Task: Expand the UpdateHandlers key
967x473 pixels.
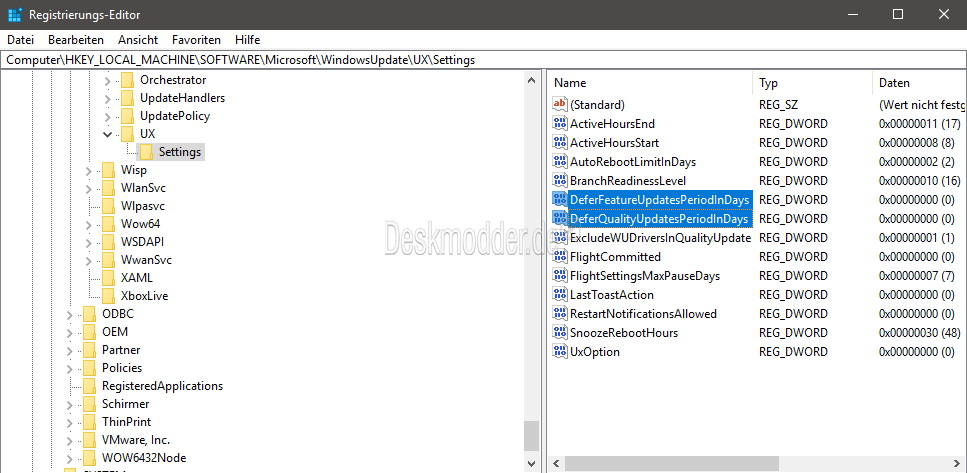Action: coord(107,99)
